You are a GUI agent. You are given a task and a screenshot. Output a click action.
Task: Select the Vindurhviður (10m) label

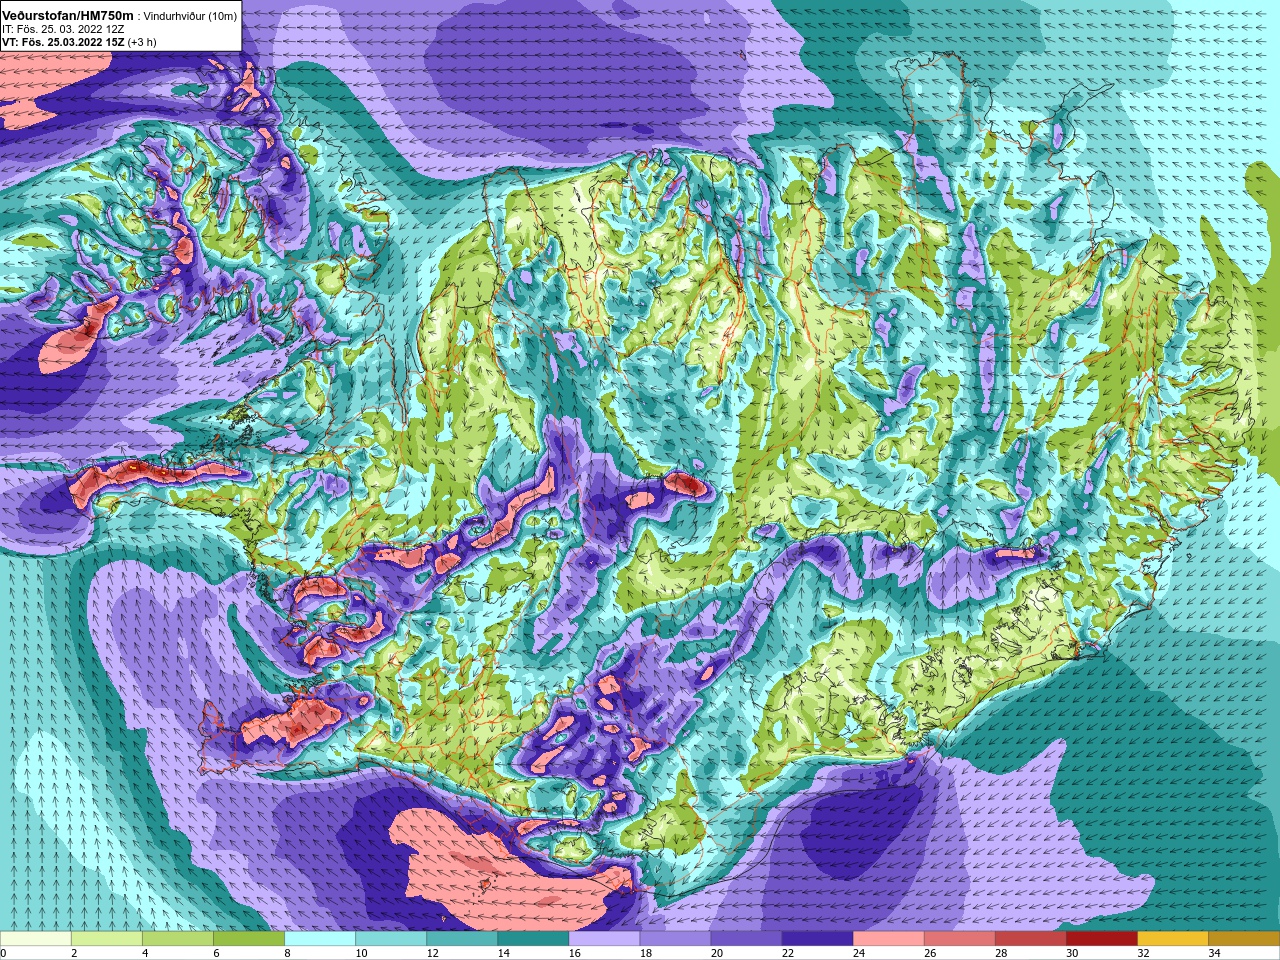(190, 16)
